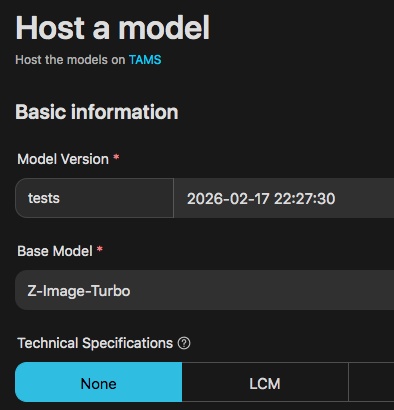
Task: Click the Host a model heading
Action: pyautogui.click(x=113, y=28)
